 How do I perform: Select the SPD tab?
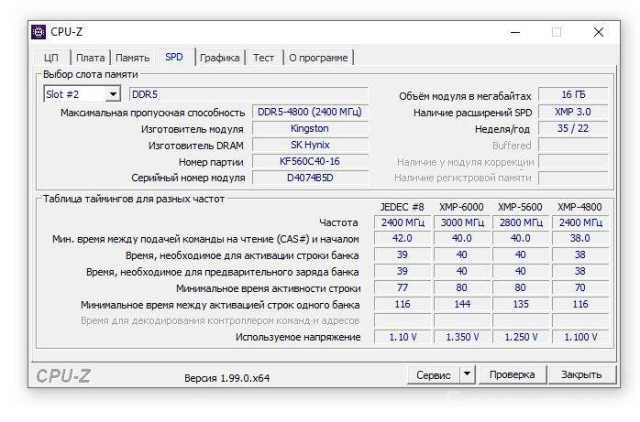click(174, 58)
